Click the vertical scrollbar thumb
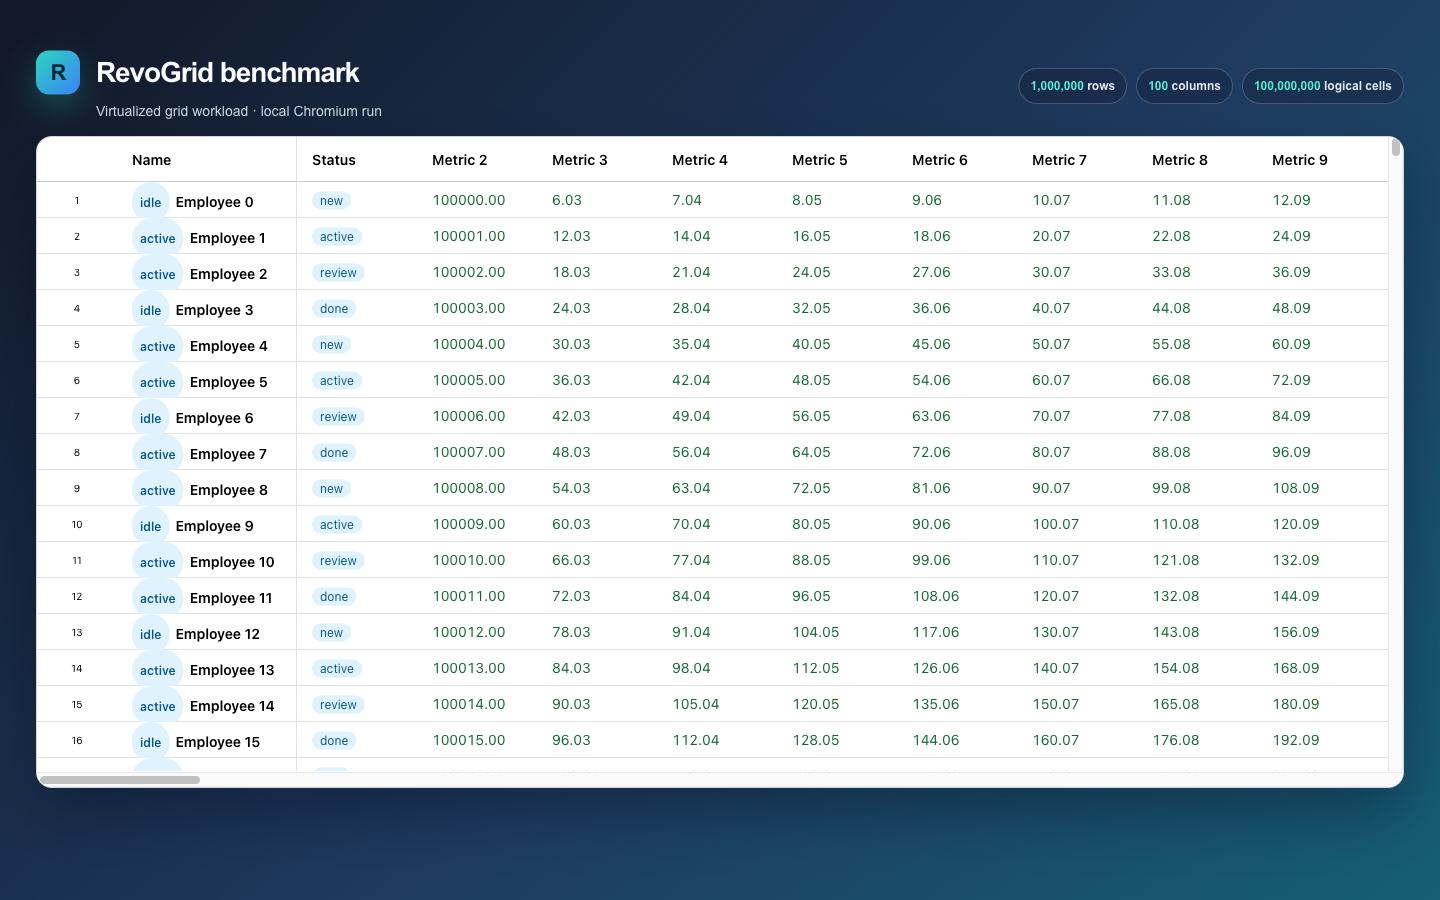Screen dimensions: 1440x900 (x=1396, y=148)
